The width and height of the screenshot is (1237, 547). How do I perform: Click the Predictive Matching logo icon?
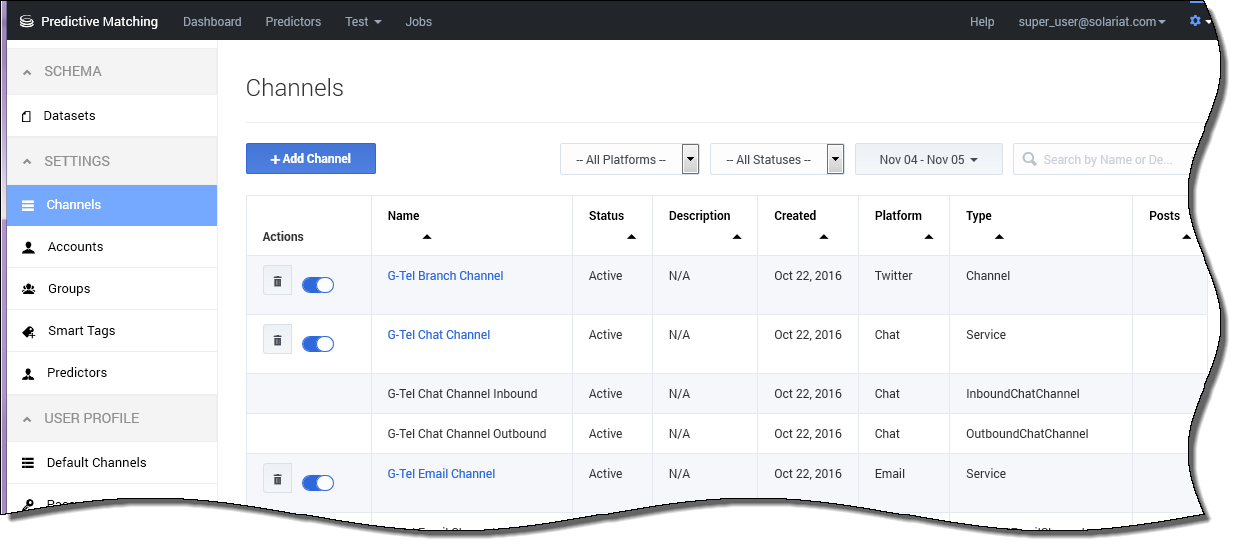(27, 21)
